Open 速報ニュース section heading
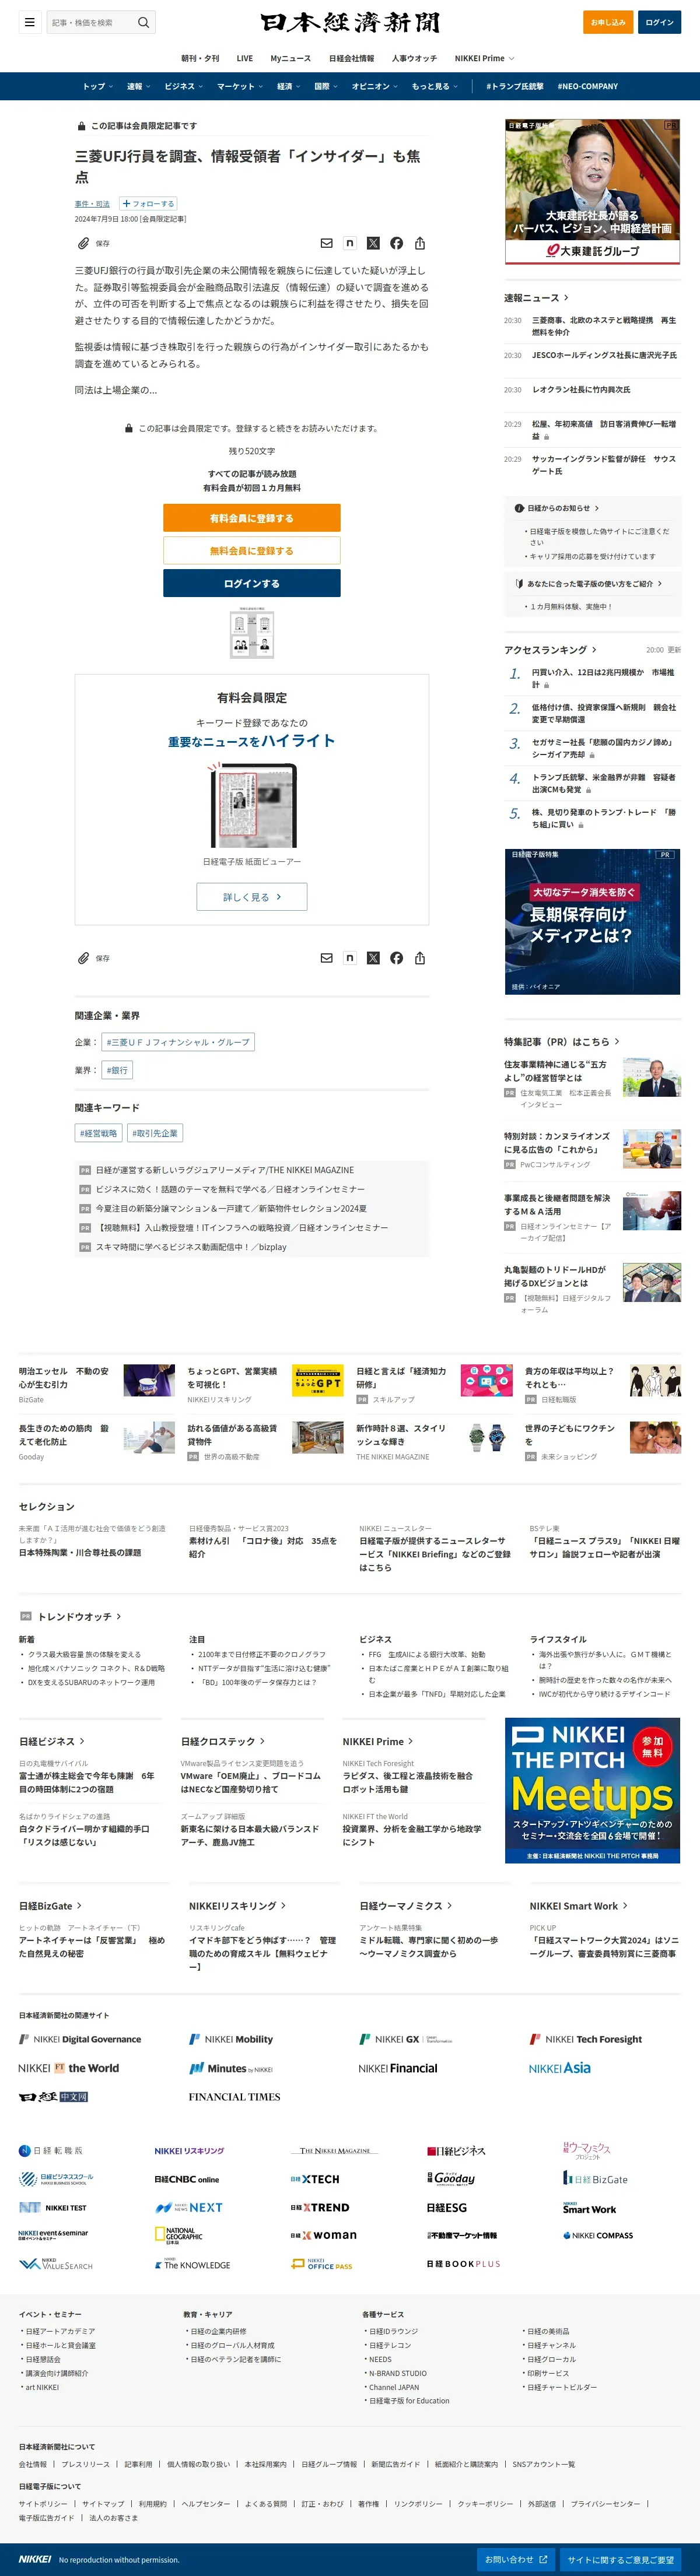700x2576 pixels. tap(536, 298)
